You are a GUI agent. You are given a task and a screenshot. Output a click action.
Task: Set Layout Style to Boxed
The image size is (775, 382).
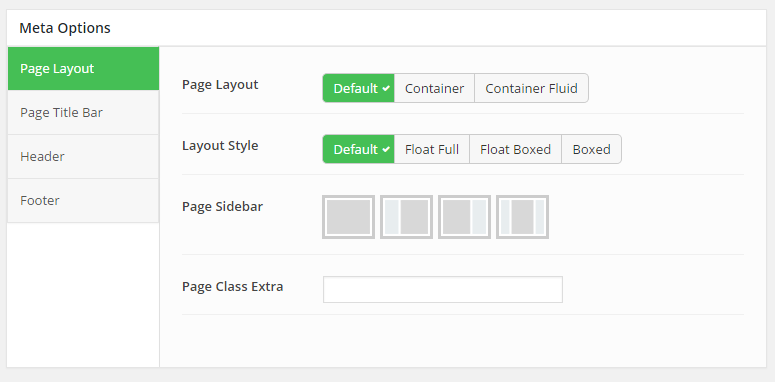point(592,149)
